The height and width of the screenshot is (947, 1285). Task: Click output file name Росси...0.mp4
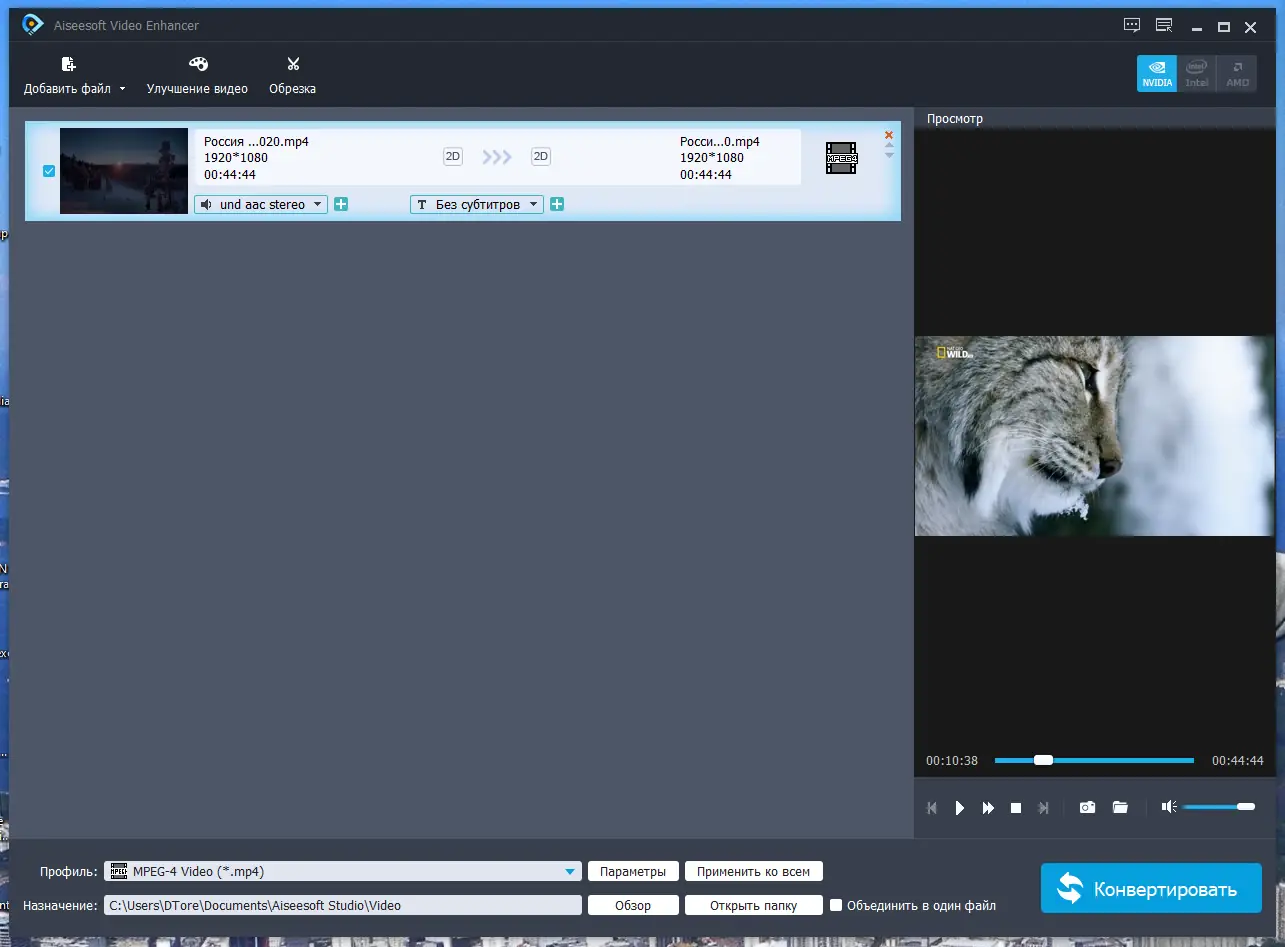[720, 142]
